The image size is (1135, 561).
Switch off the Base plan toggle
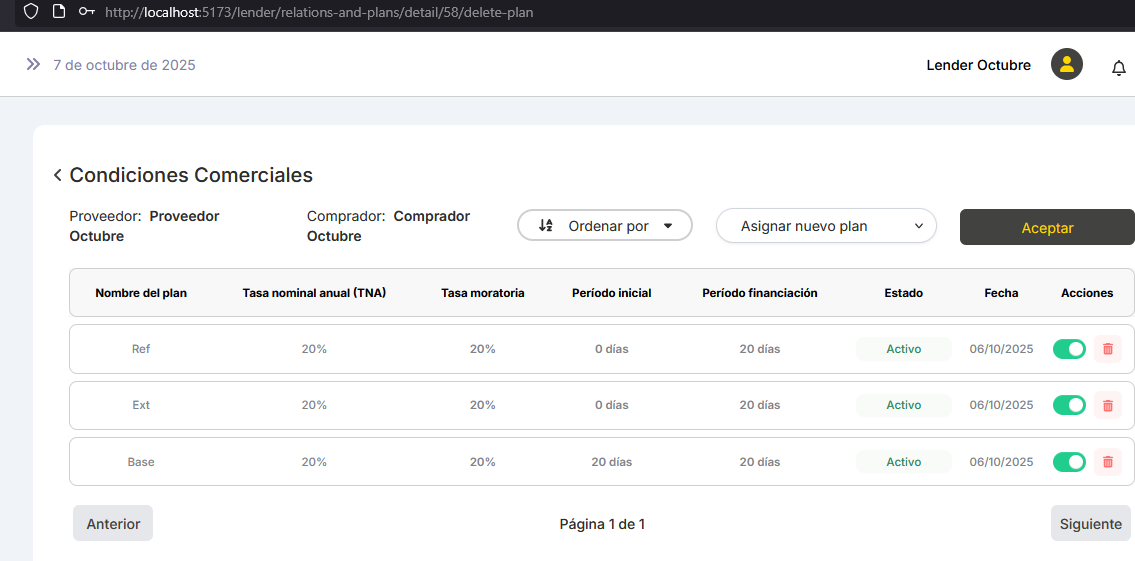tap(1069, 462)
